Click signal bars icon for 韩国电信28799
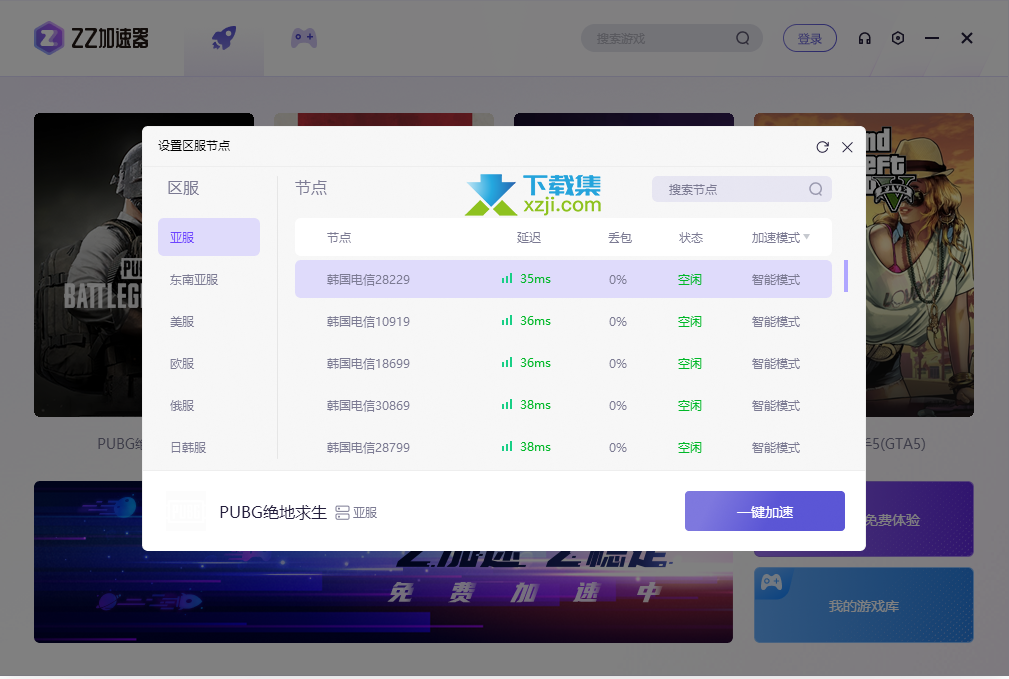The width and height of the screenshot is (1009, 679). 507,447
